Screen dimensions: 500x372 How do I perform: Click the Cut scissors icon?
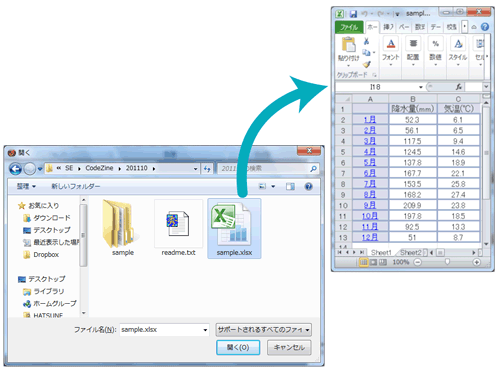(366, 41)
